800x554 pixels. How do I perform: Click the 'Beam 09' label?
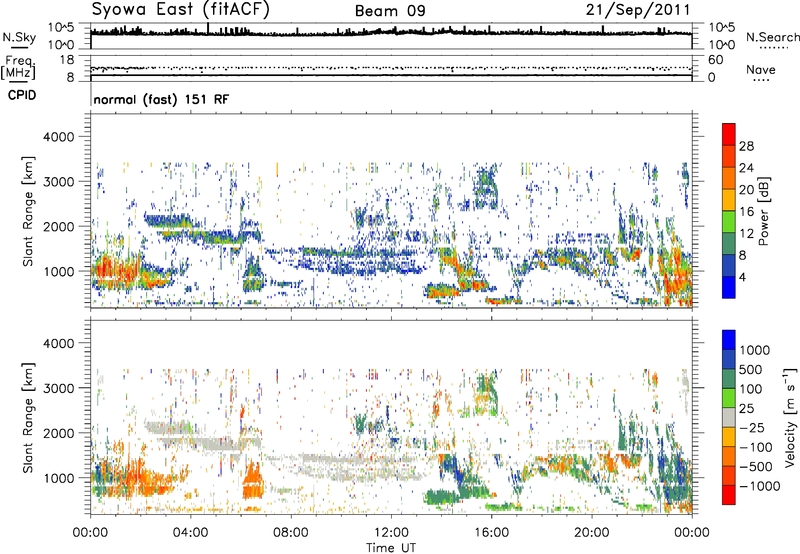pos(390,11)
